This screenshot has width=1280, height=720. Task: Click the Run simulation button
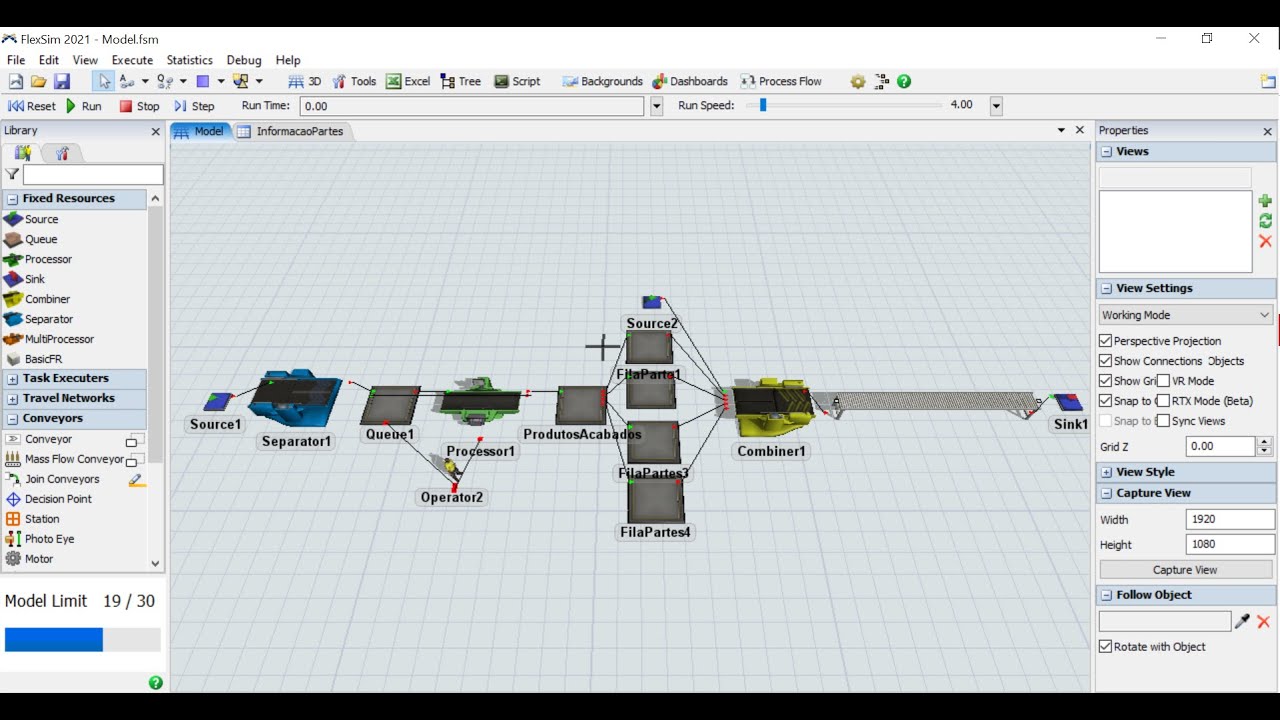pos(84,106)
